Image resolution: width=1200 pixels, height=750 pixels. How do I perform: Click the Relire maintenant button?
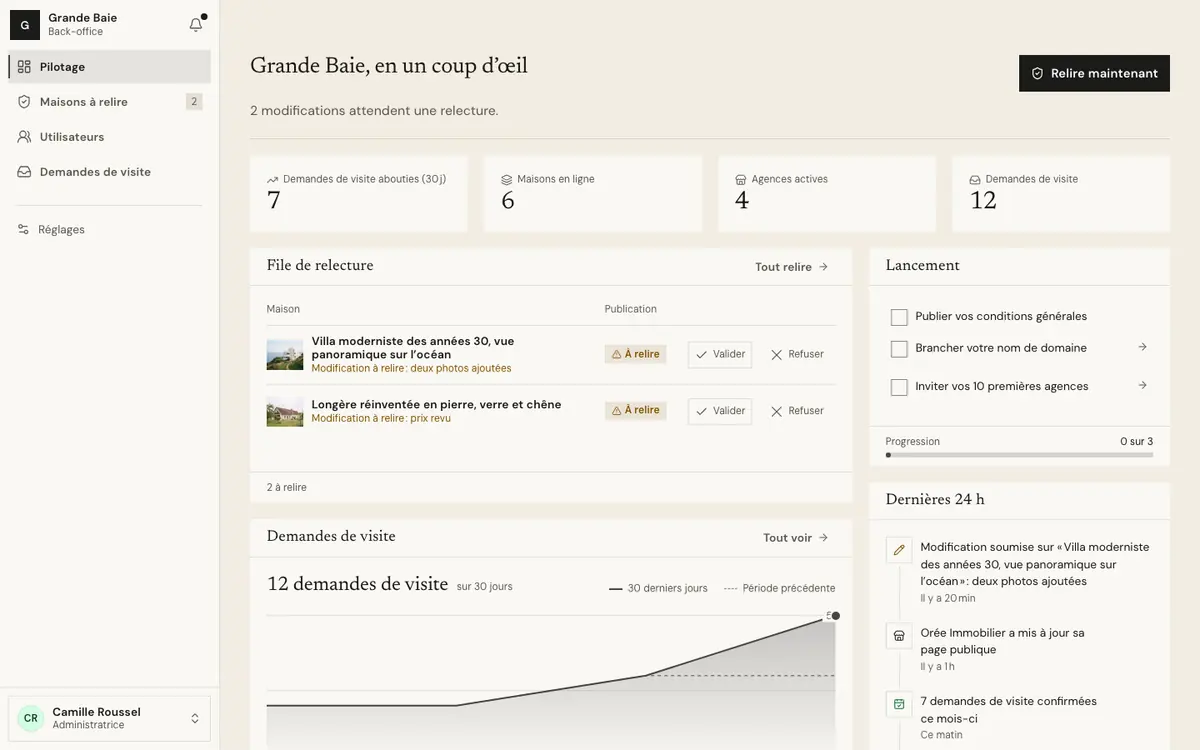(x=1094, y=73)
